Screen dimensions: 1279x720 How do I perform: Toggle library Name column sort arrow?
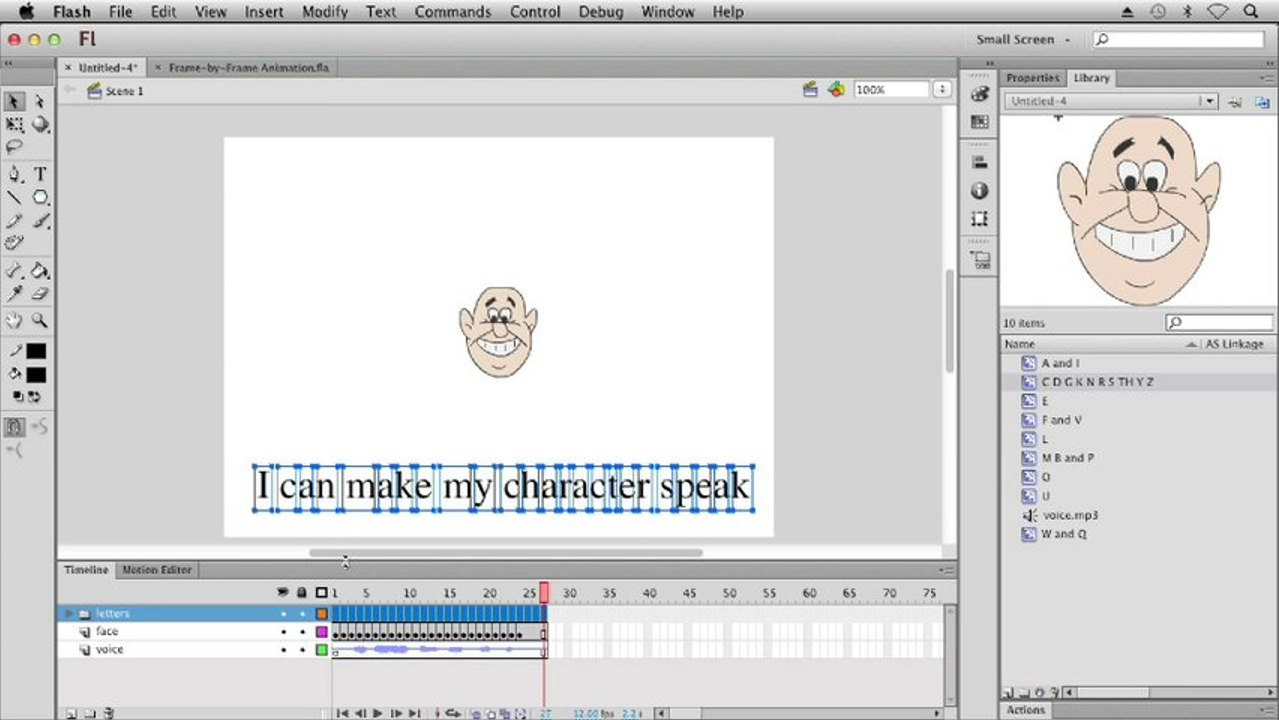(1191, 344)
